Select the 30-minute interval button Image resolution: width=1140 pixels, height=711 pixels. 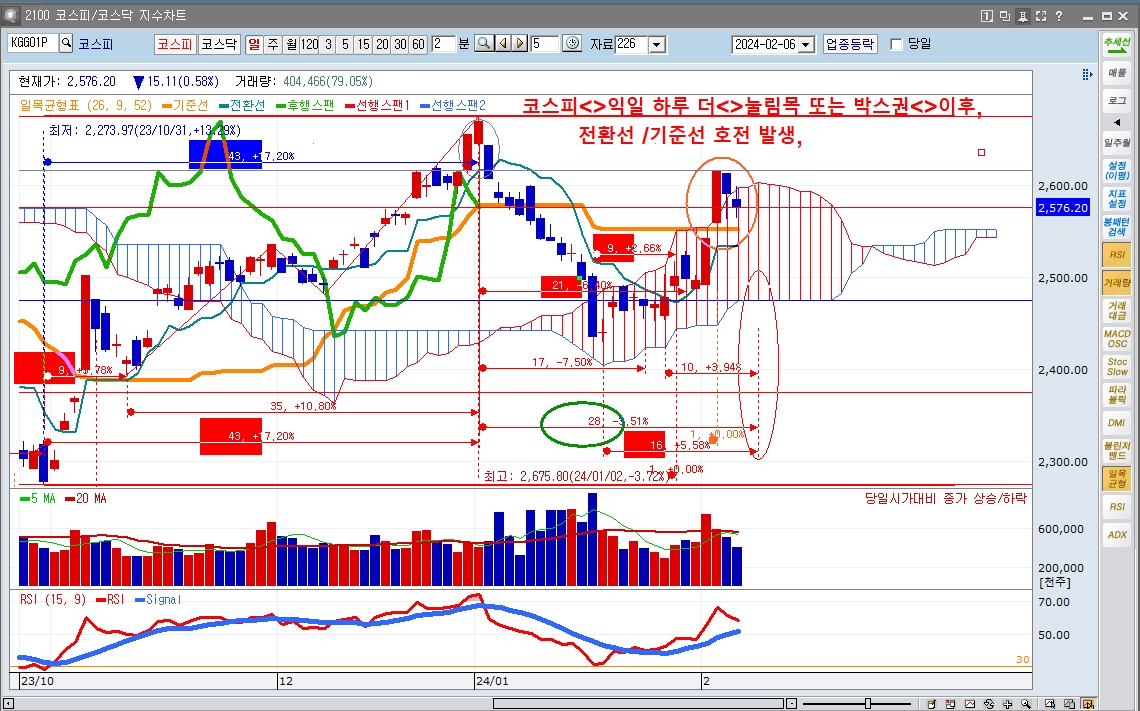pyautogui.click(x=400, y=44)
